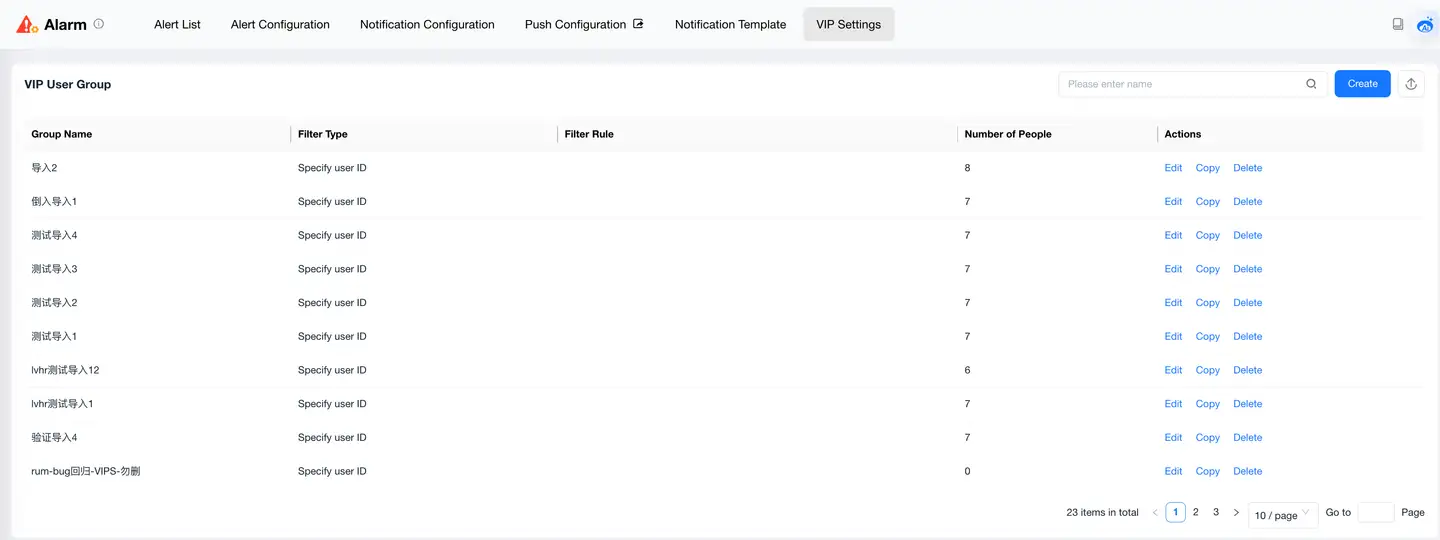The height and width of the screenshot is (540, 1440).
Task: Click the VIP User Group heading
Action: point(68,84)
